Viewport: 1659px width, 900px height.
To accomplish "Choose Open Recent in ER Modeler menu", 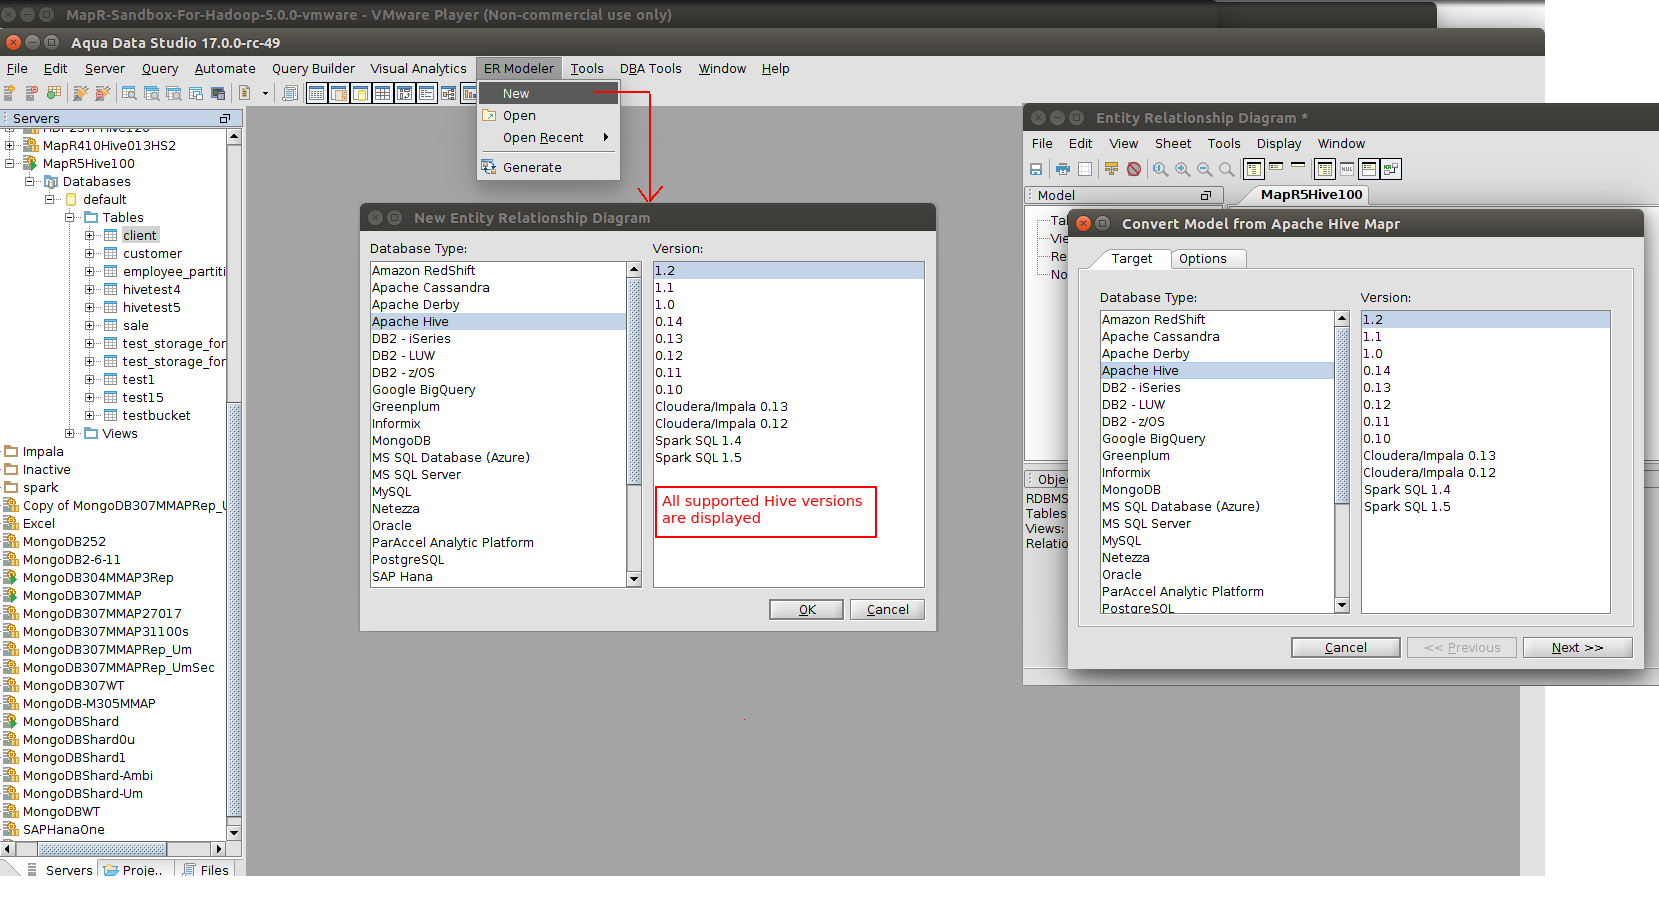I will [548, 137].
